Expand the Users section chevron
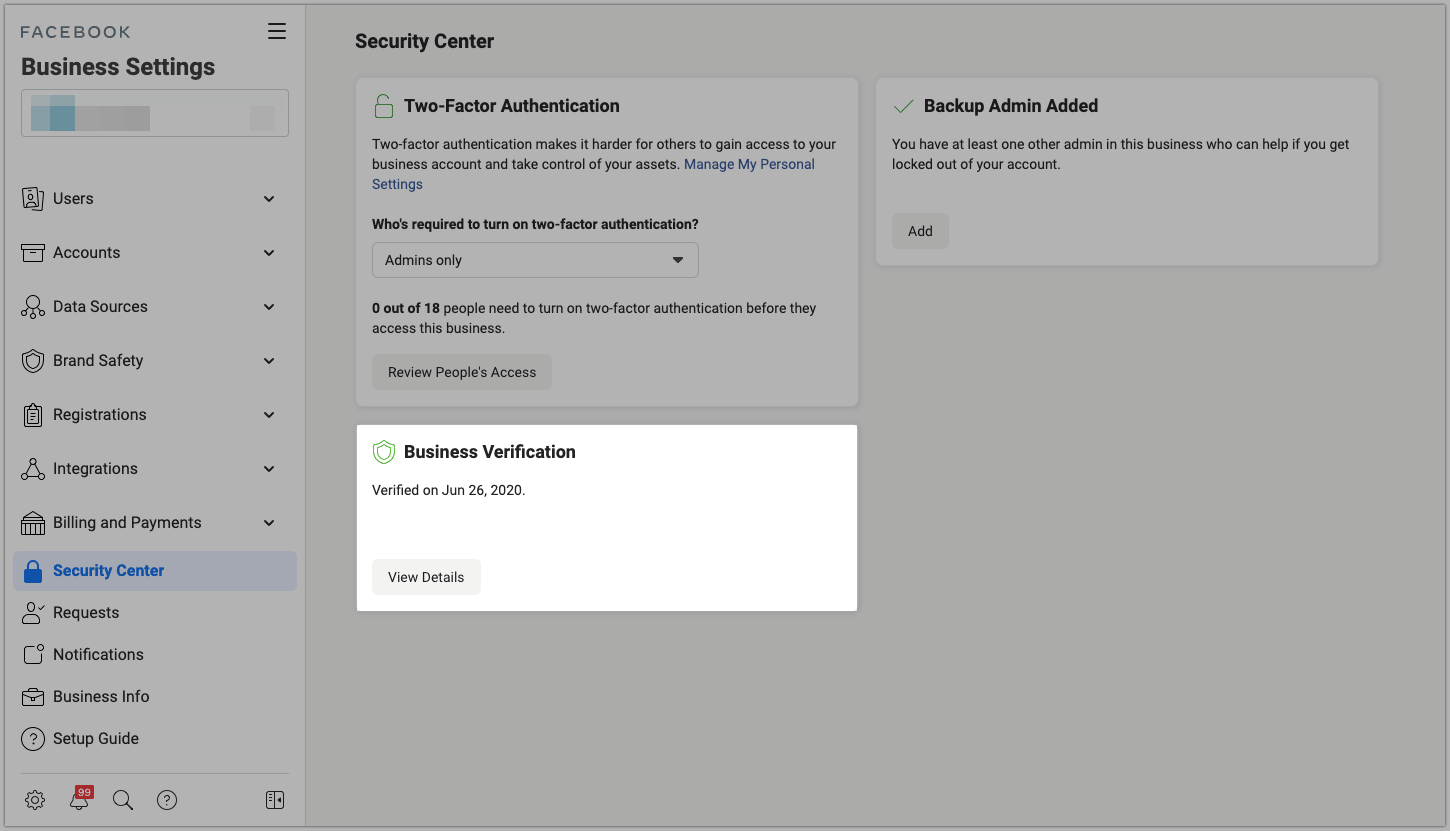This screenshot has height=831, width=1450. [269, 199]
